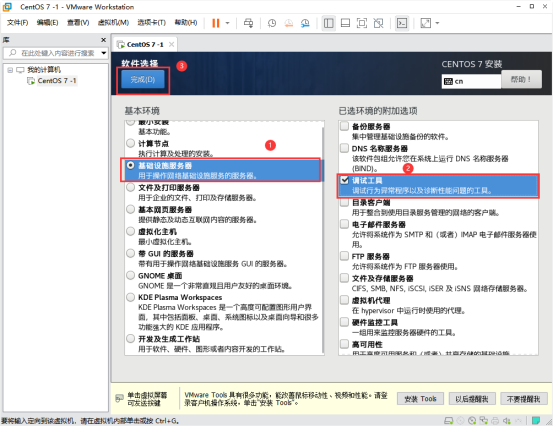This screenshot has width=554, height=427.
Task: Check the FTP 服务器 checkbox
Action: tap(344, 256)
